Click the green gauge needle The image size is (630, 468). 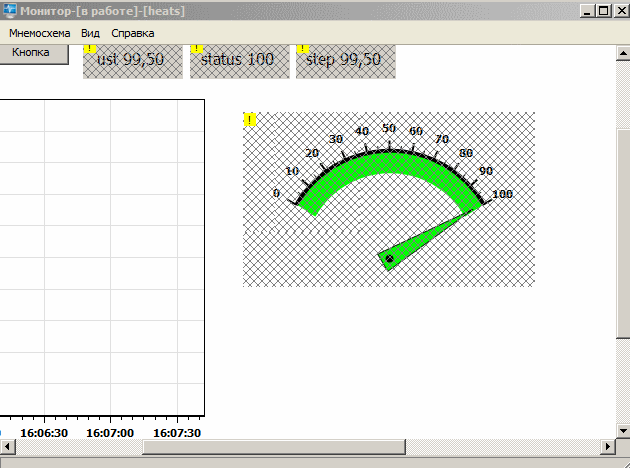pos(425,240)
